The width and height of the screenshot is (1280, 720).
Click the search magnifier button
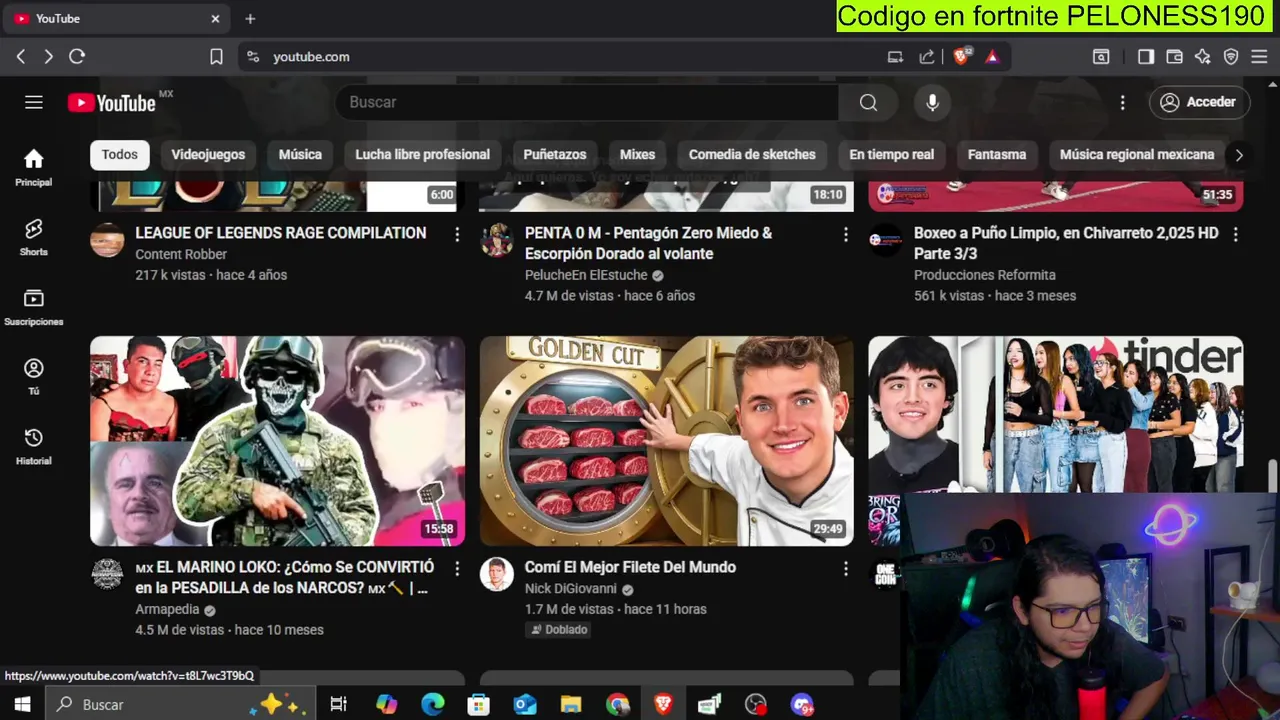[868, 102]
